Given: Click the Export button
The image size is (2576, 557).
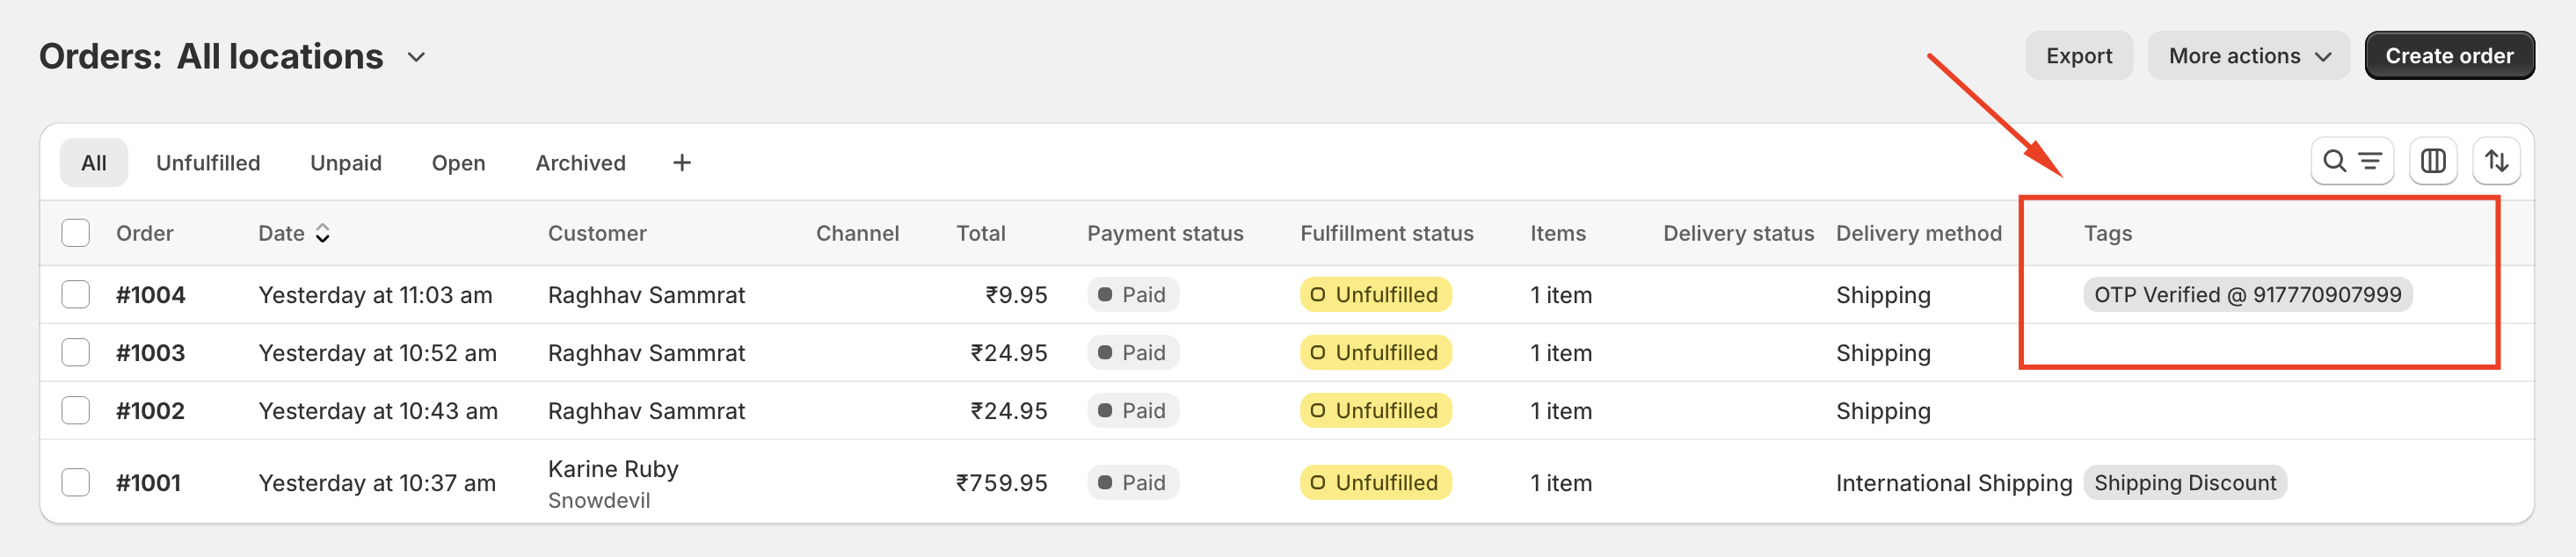Looking at the screenshot, I should pos(2078,56).
